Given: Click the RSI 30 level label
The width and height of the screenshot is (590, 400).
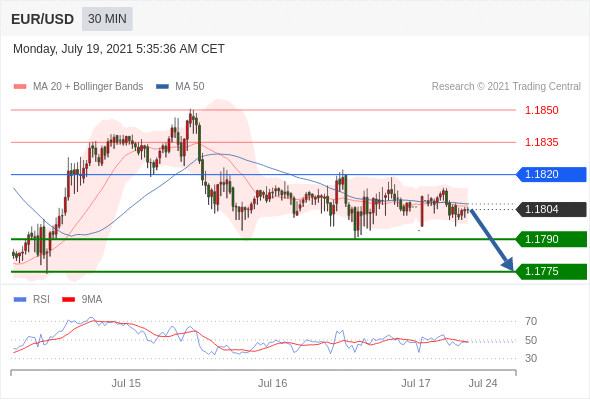Looking at the screenshot, I should point(531,358).
